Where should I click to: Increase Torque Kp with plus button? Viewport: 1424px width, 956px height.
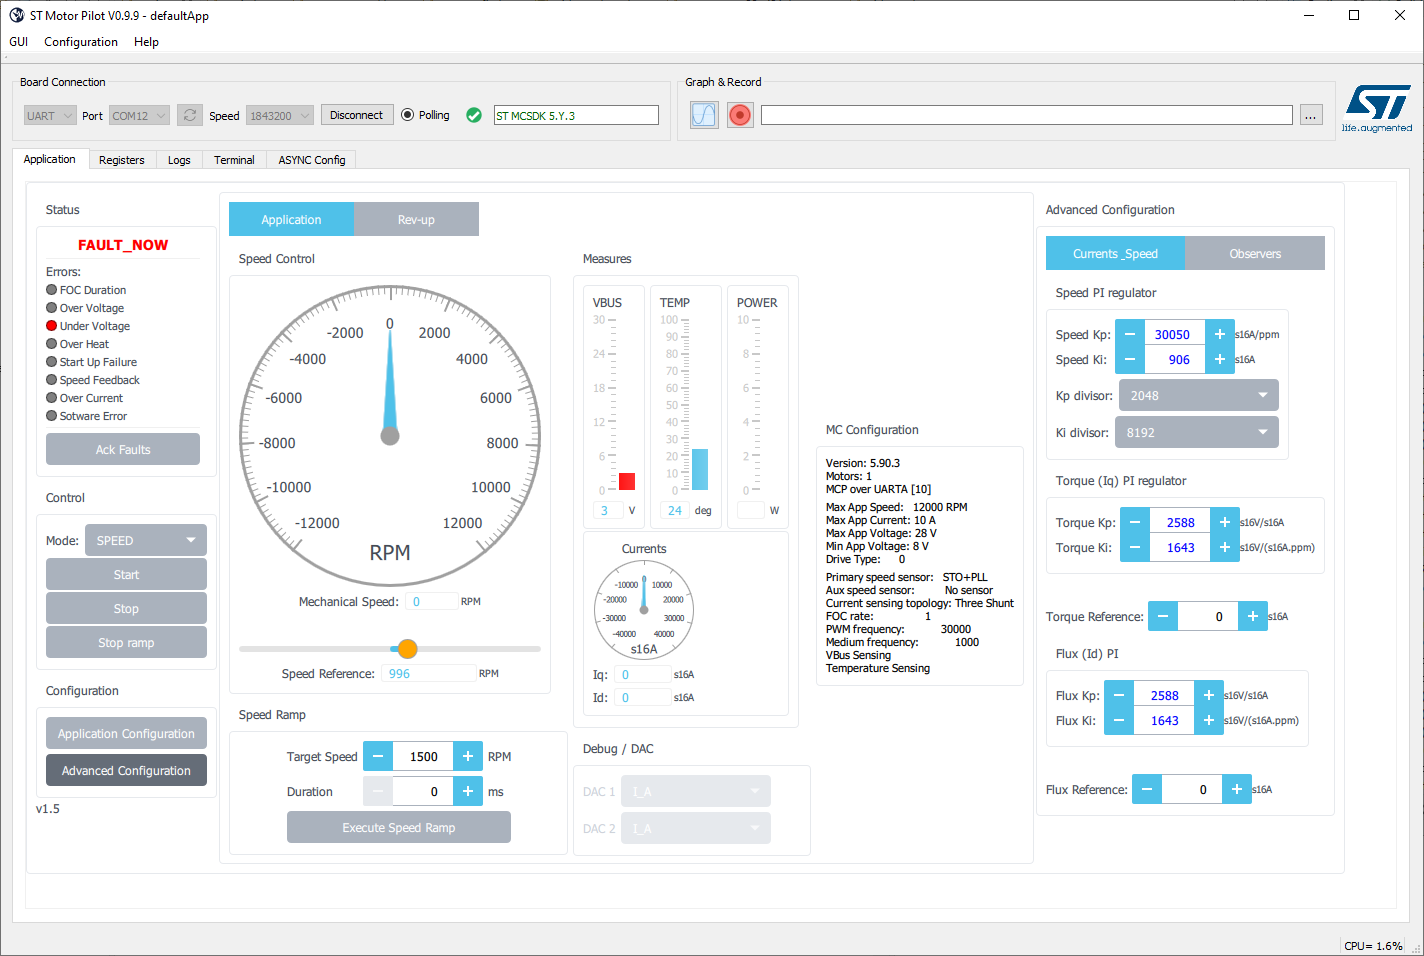(1225, 522)
